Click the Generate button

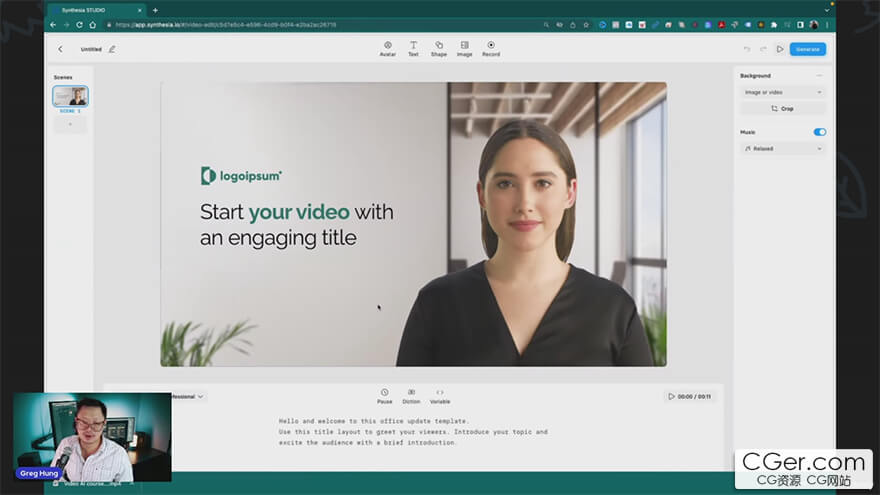pos(807,49)
